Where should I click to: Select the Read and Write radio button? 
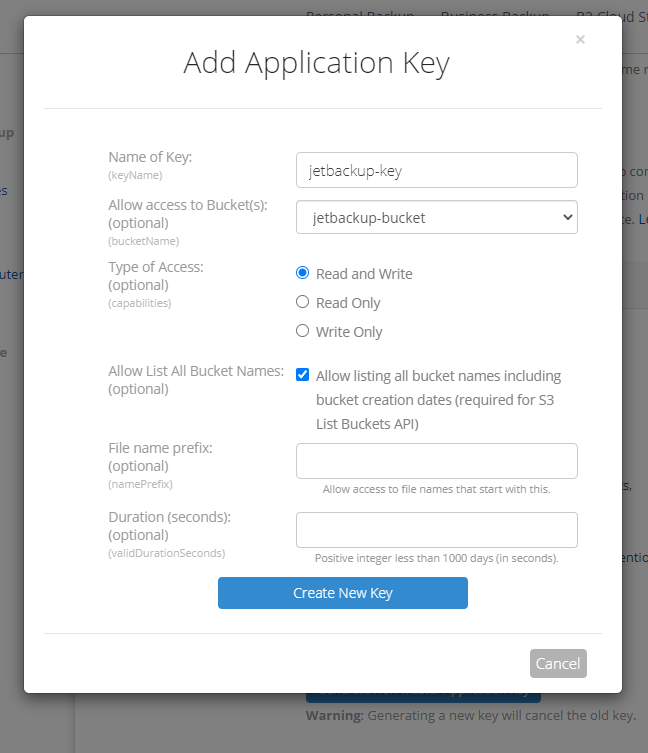click(x=302, y=273)
